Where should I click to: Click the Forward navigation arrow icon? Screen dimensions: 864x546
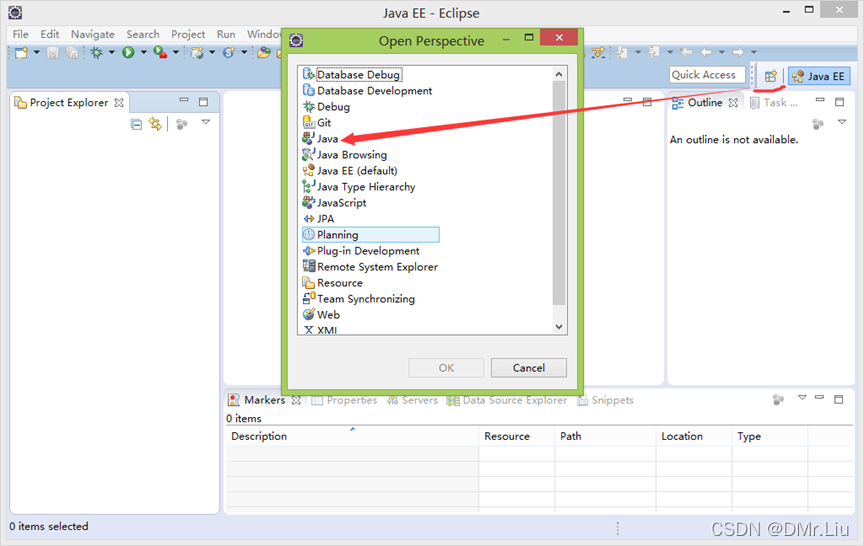pyautogui.click(x=738, y=52)
